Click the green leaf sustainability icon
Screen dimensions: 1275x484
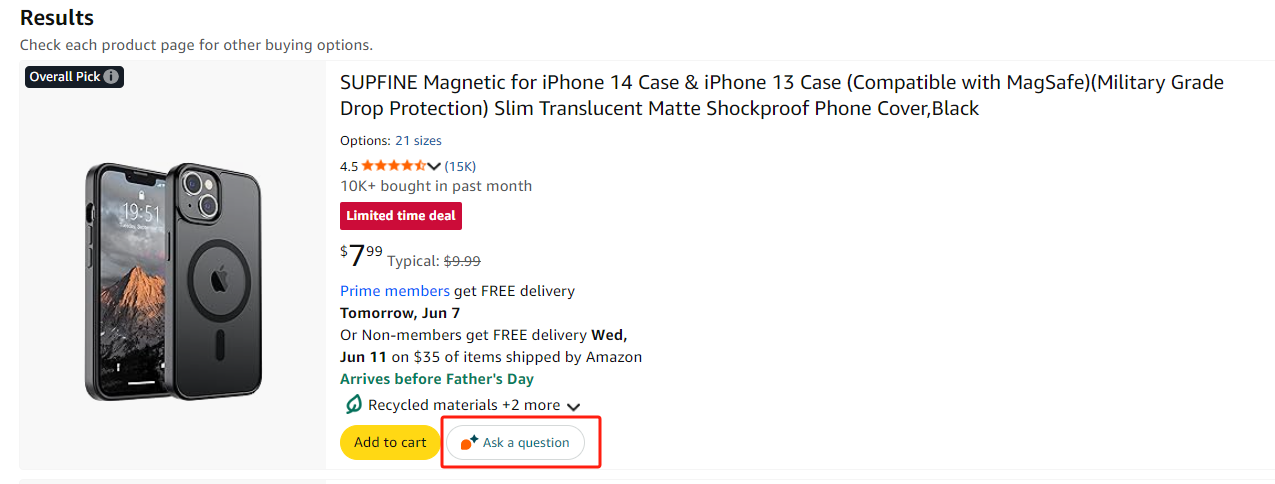tap(352, 405)
